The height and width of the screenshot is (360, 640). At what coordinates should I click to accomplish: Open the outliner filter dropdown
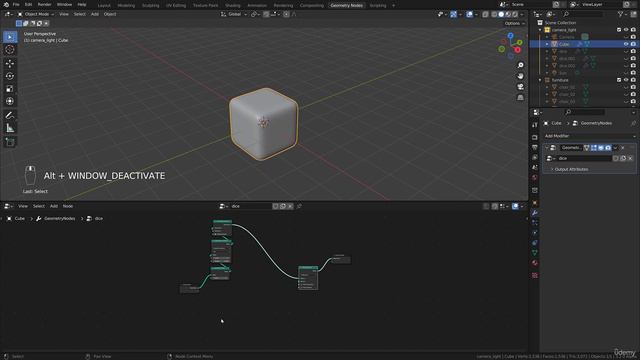(622, 14)
